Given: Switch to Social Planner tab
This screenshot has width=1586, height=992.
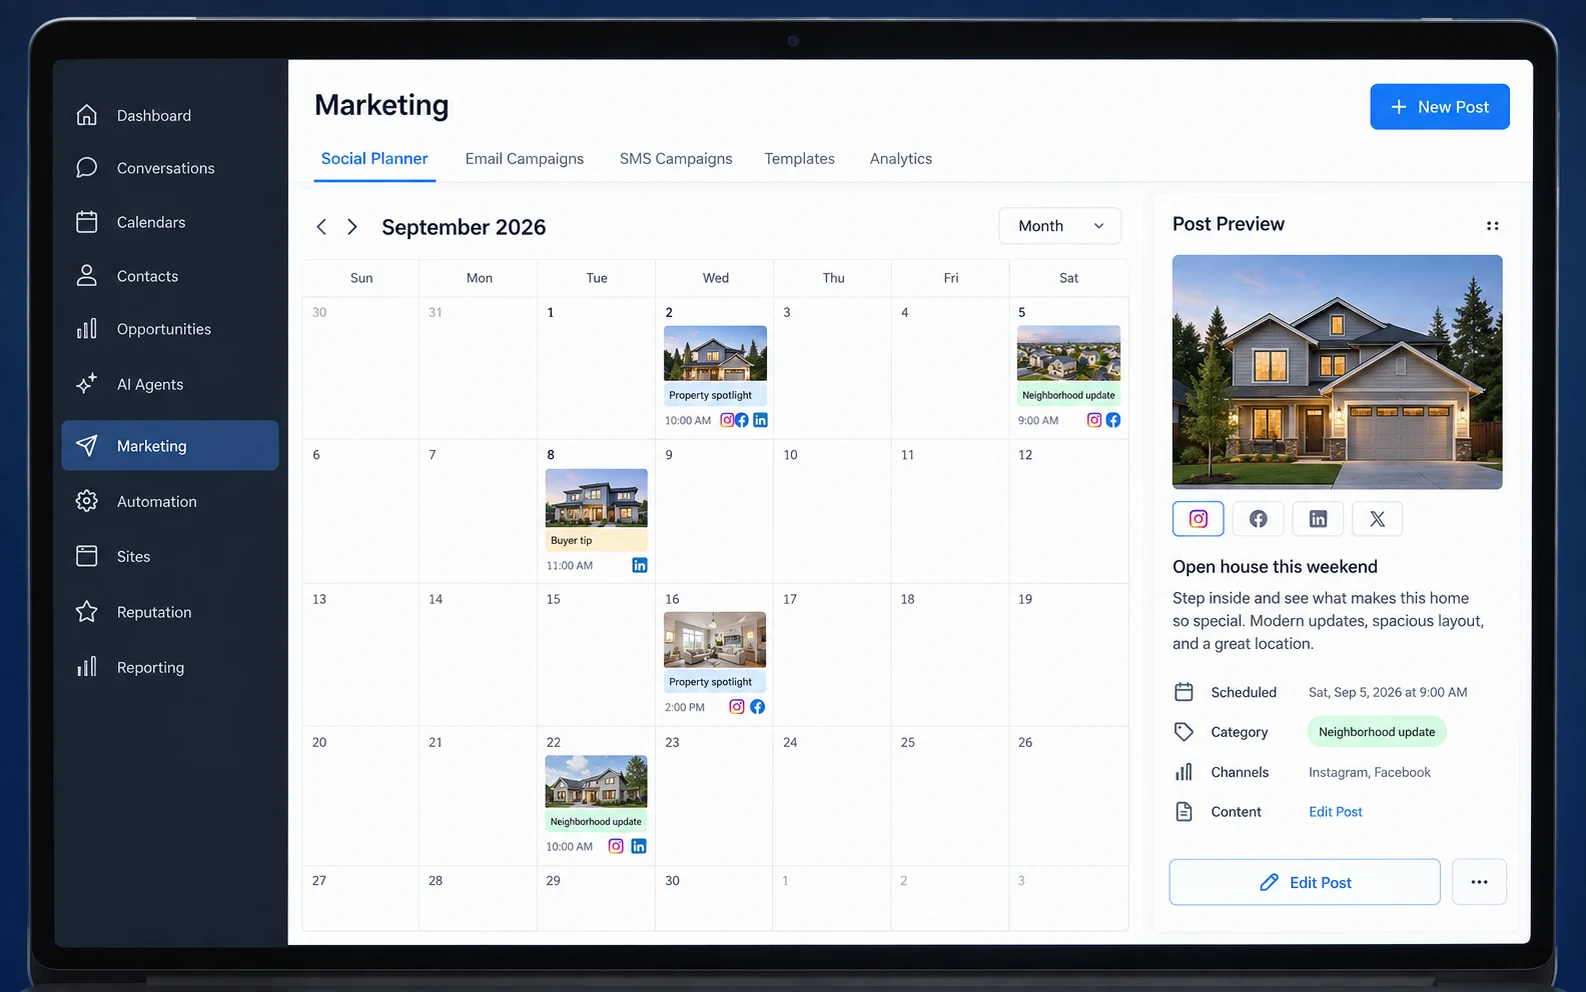Looking at the screenshot, I should [374, 159].
